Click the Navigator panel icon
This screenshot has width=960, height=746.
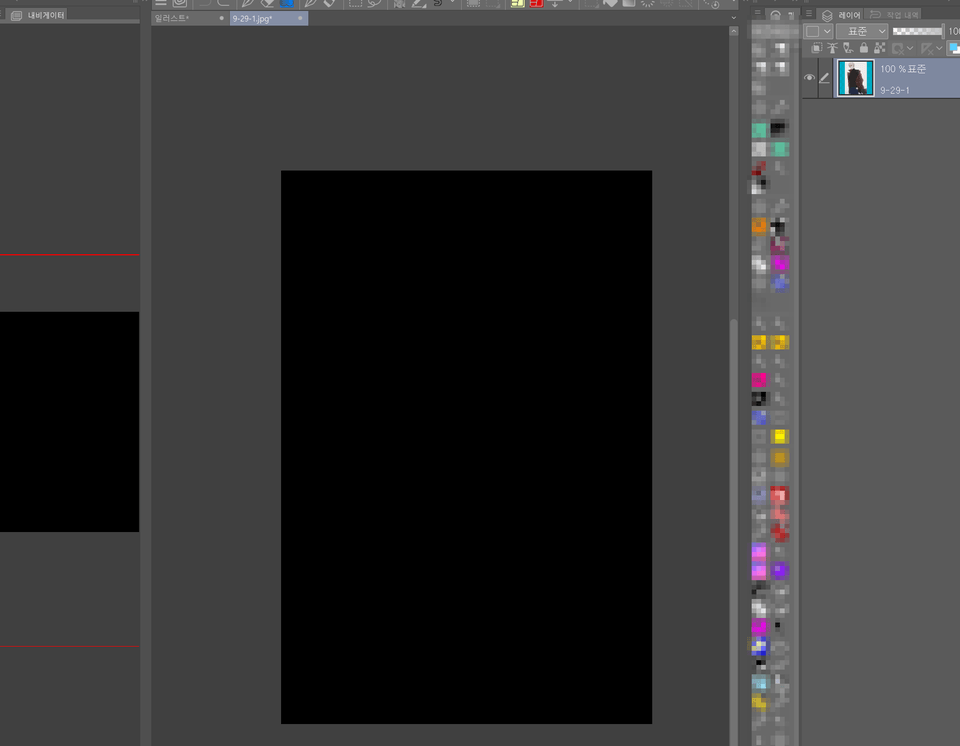tap(16, 15)
